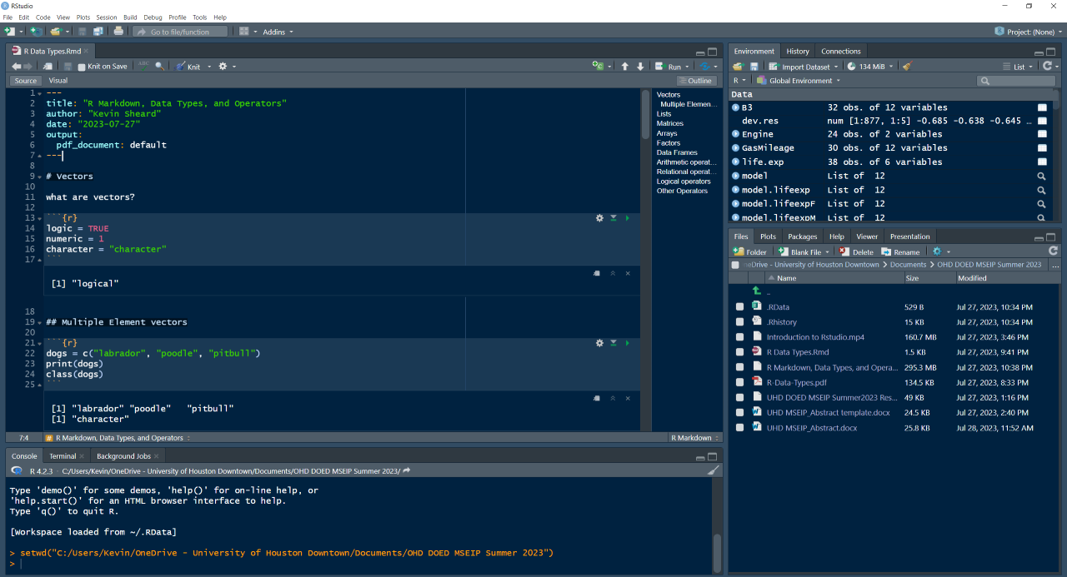This screenshot has height=577, width=1067.
Task: Select Introduction to Rstudio.mp4 checkbox
Action: coord(740,337)
